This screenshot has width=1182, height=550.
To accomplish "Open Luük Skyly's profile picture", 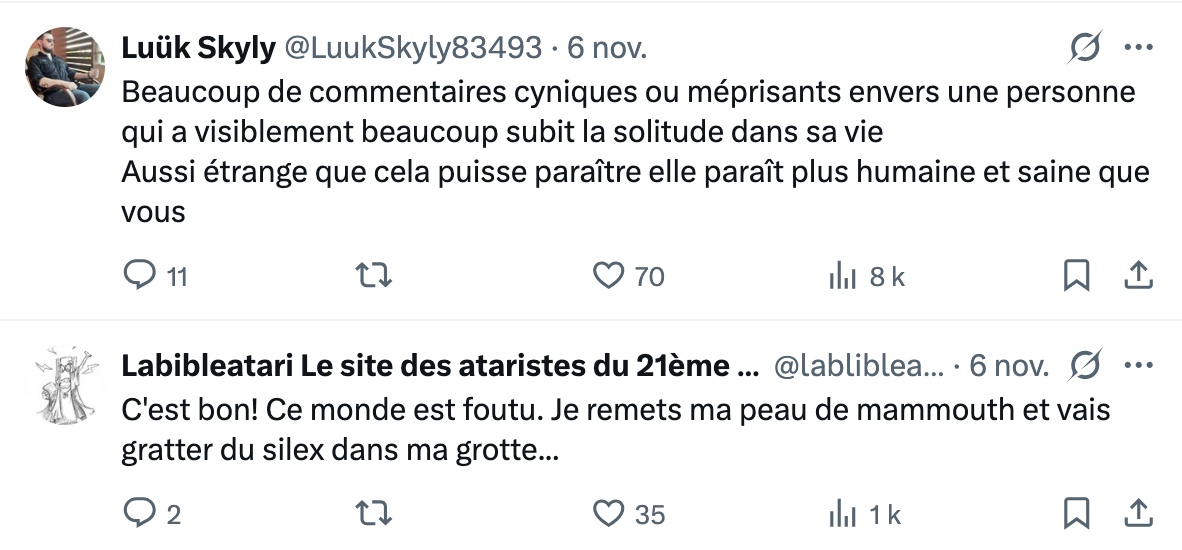I will 64,67.
